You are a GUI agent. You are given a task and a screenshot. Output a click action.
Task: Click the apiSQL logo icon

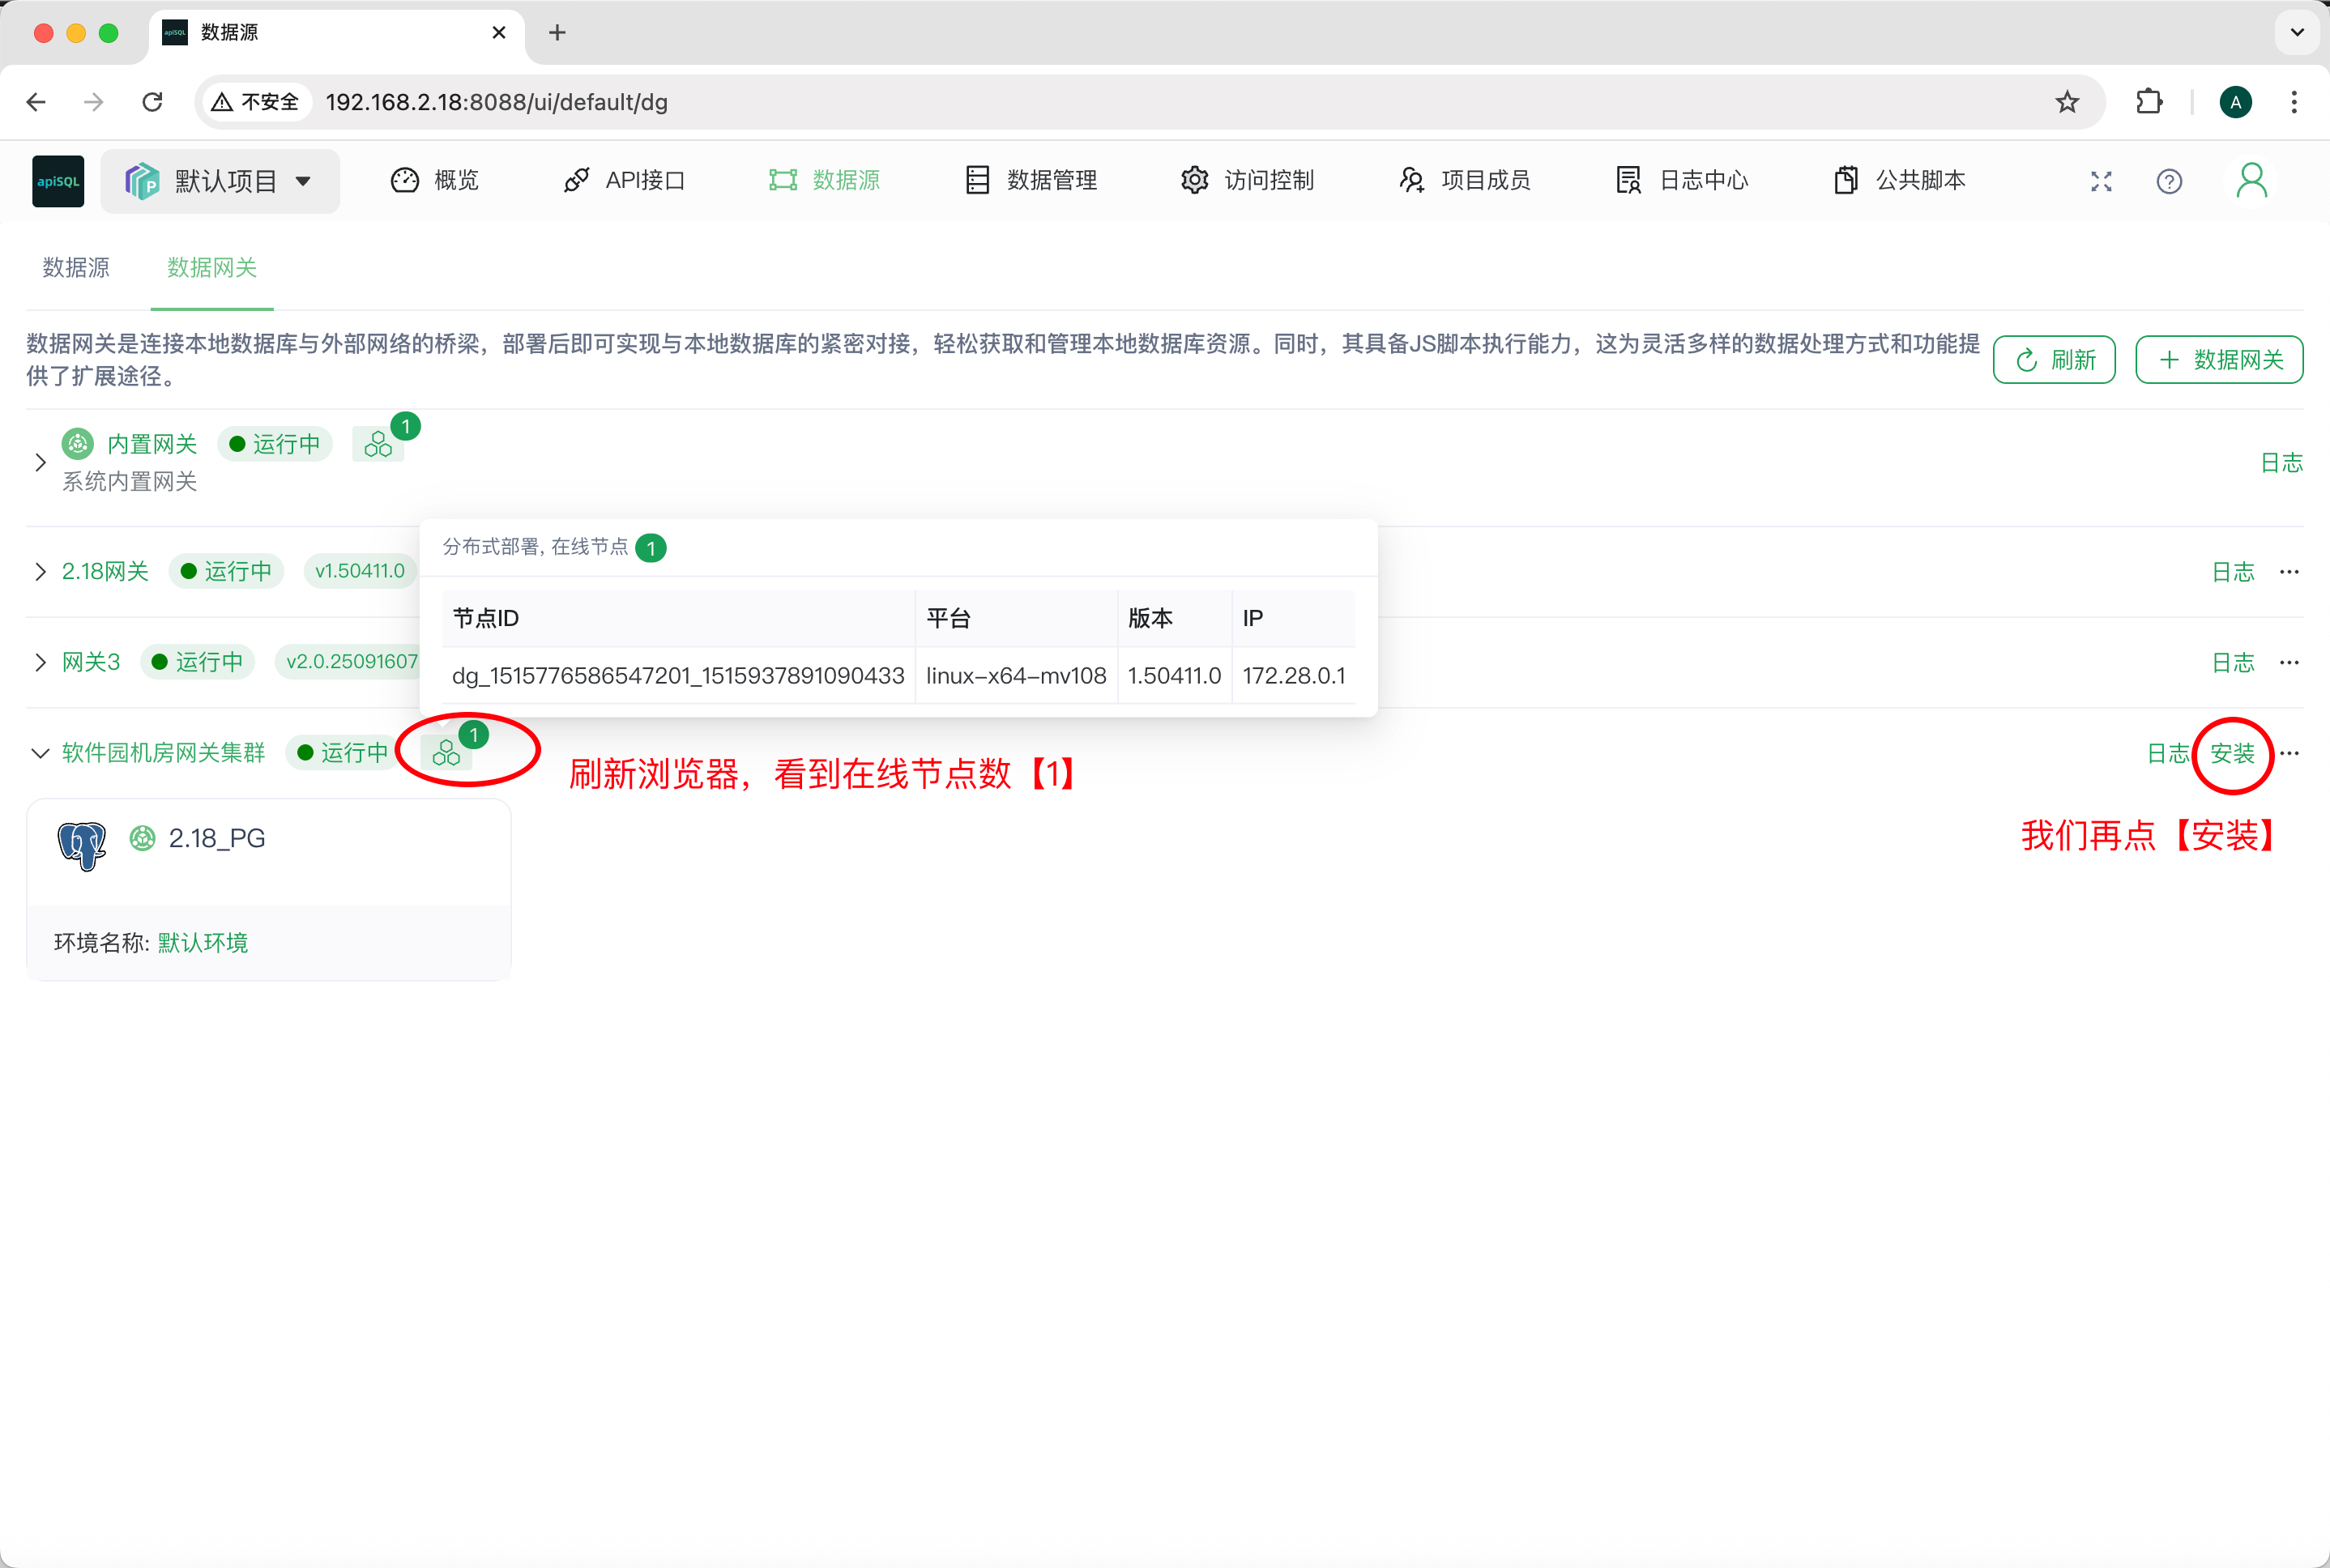point(57,180)
